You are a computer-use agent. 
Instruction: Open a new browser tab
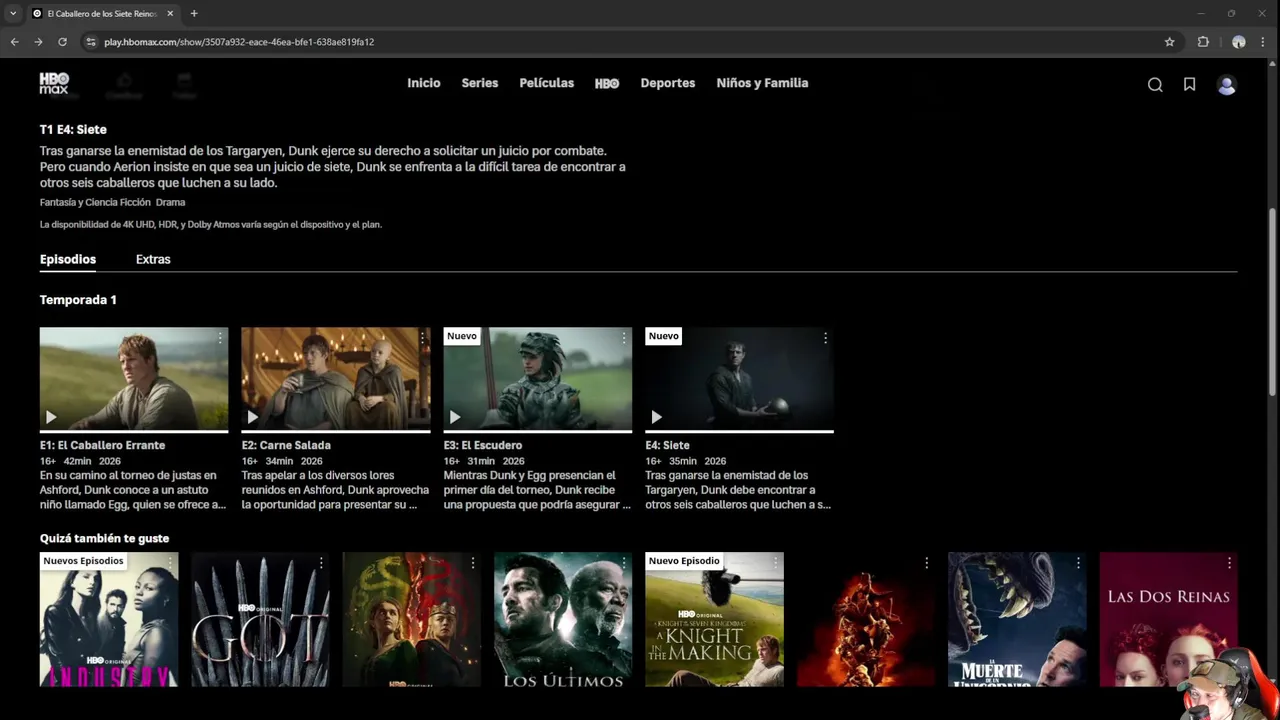pyautogui.click(x=194, y=13)
